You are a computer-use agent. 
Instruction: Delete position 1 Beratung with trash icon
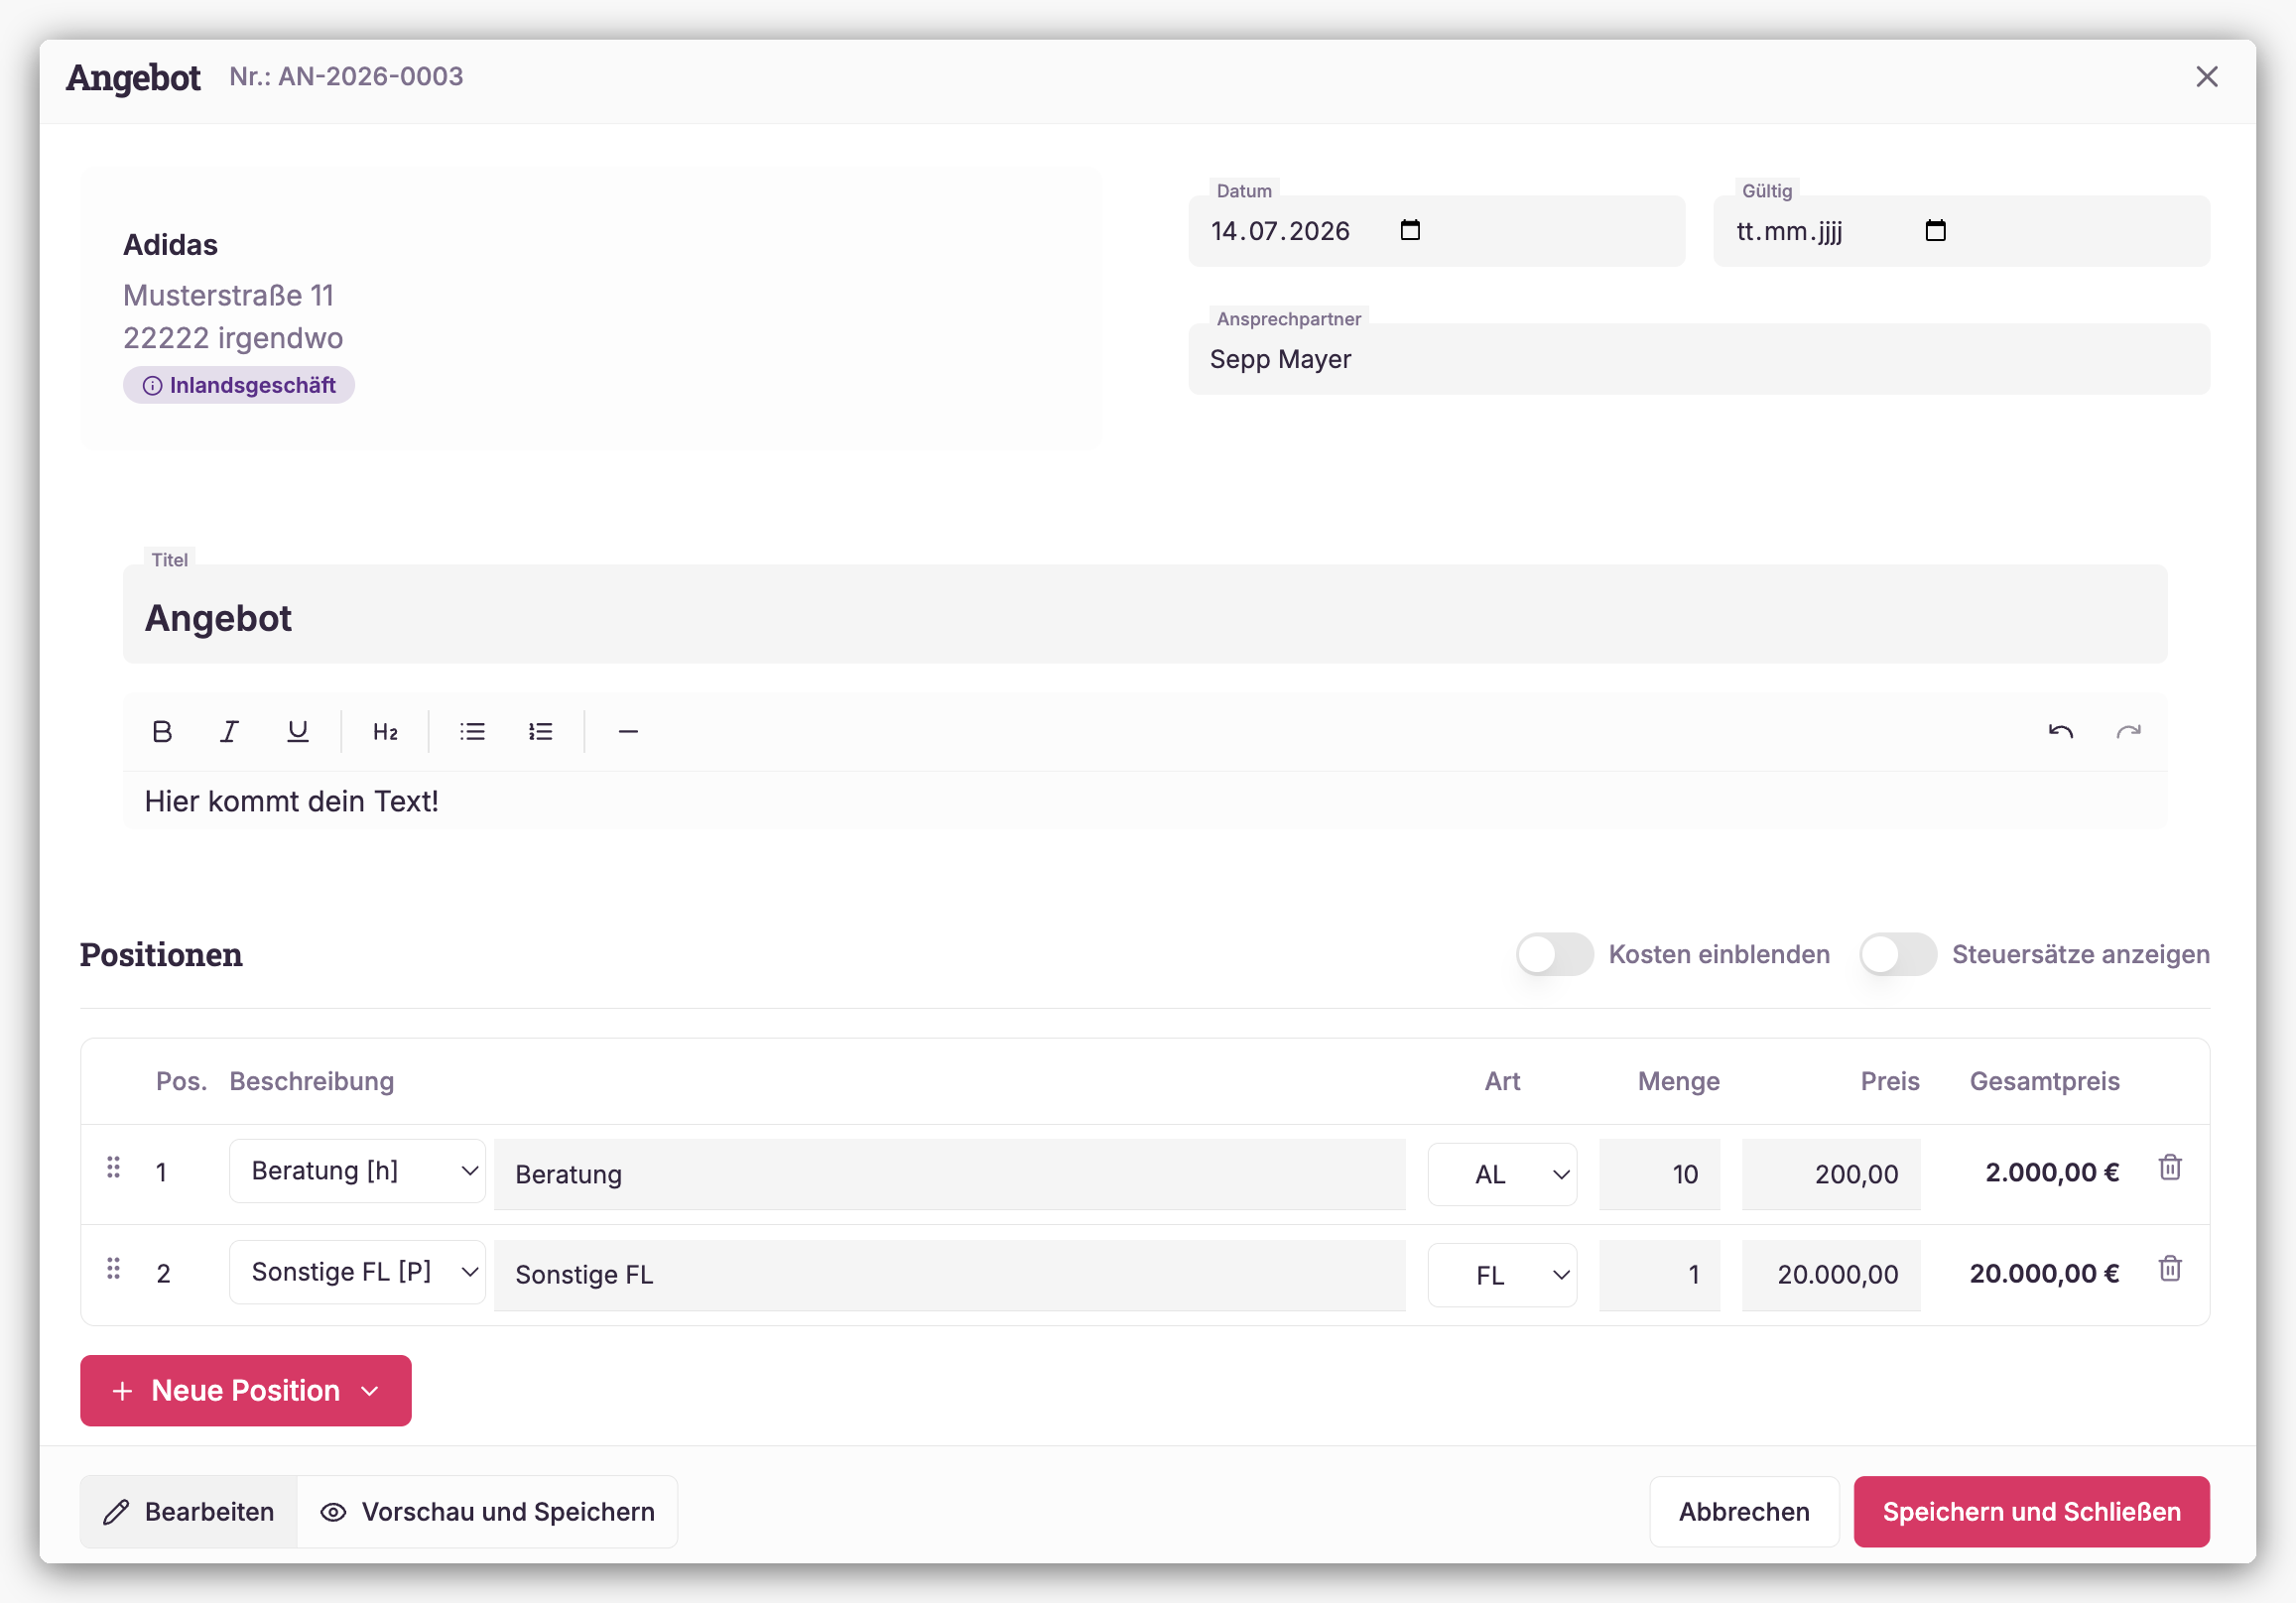pyautogui.click(x=2169, y=1168)
